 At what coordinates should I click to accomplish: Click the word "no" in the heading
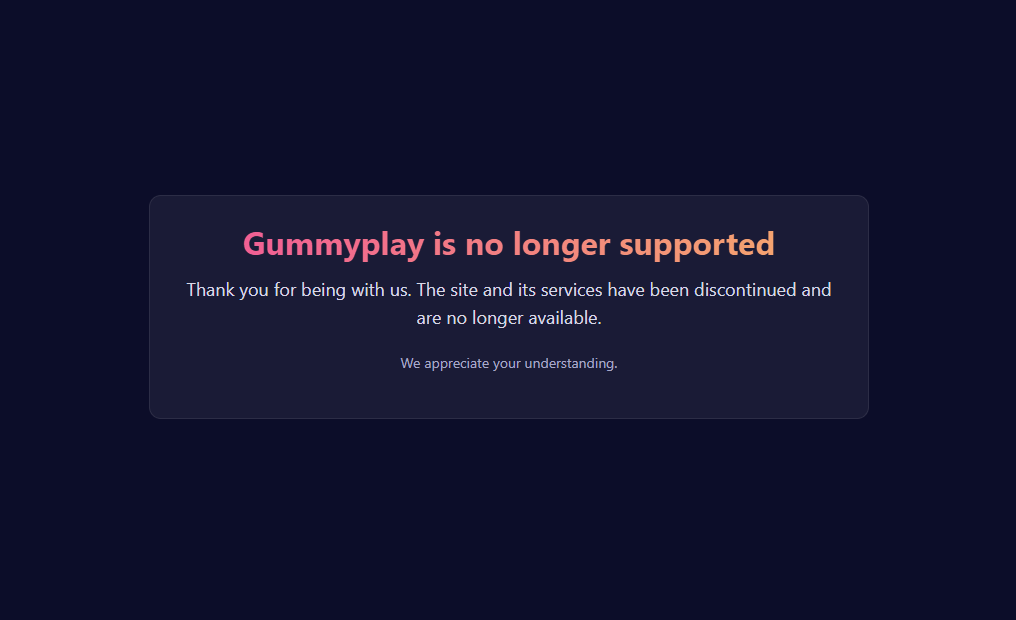(484, 246)
